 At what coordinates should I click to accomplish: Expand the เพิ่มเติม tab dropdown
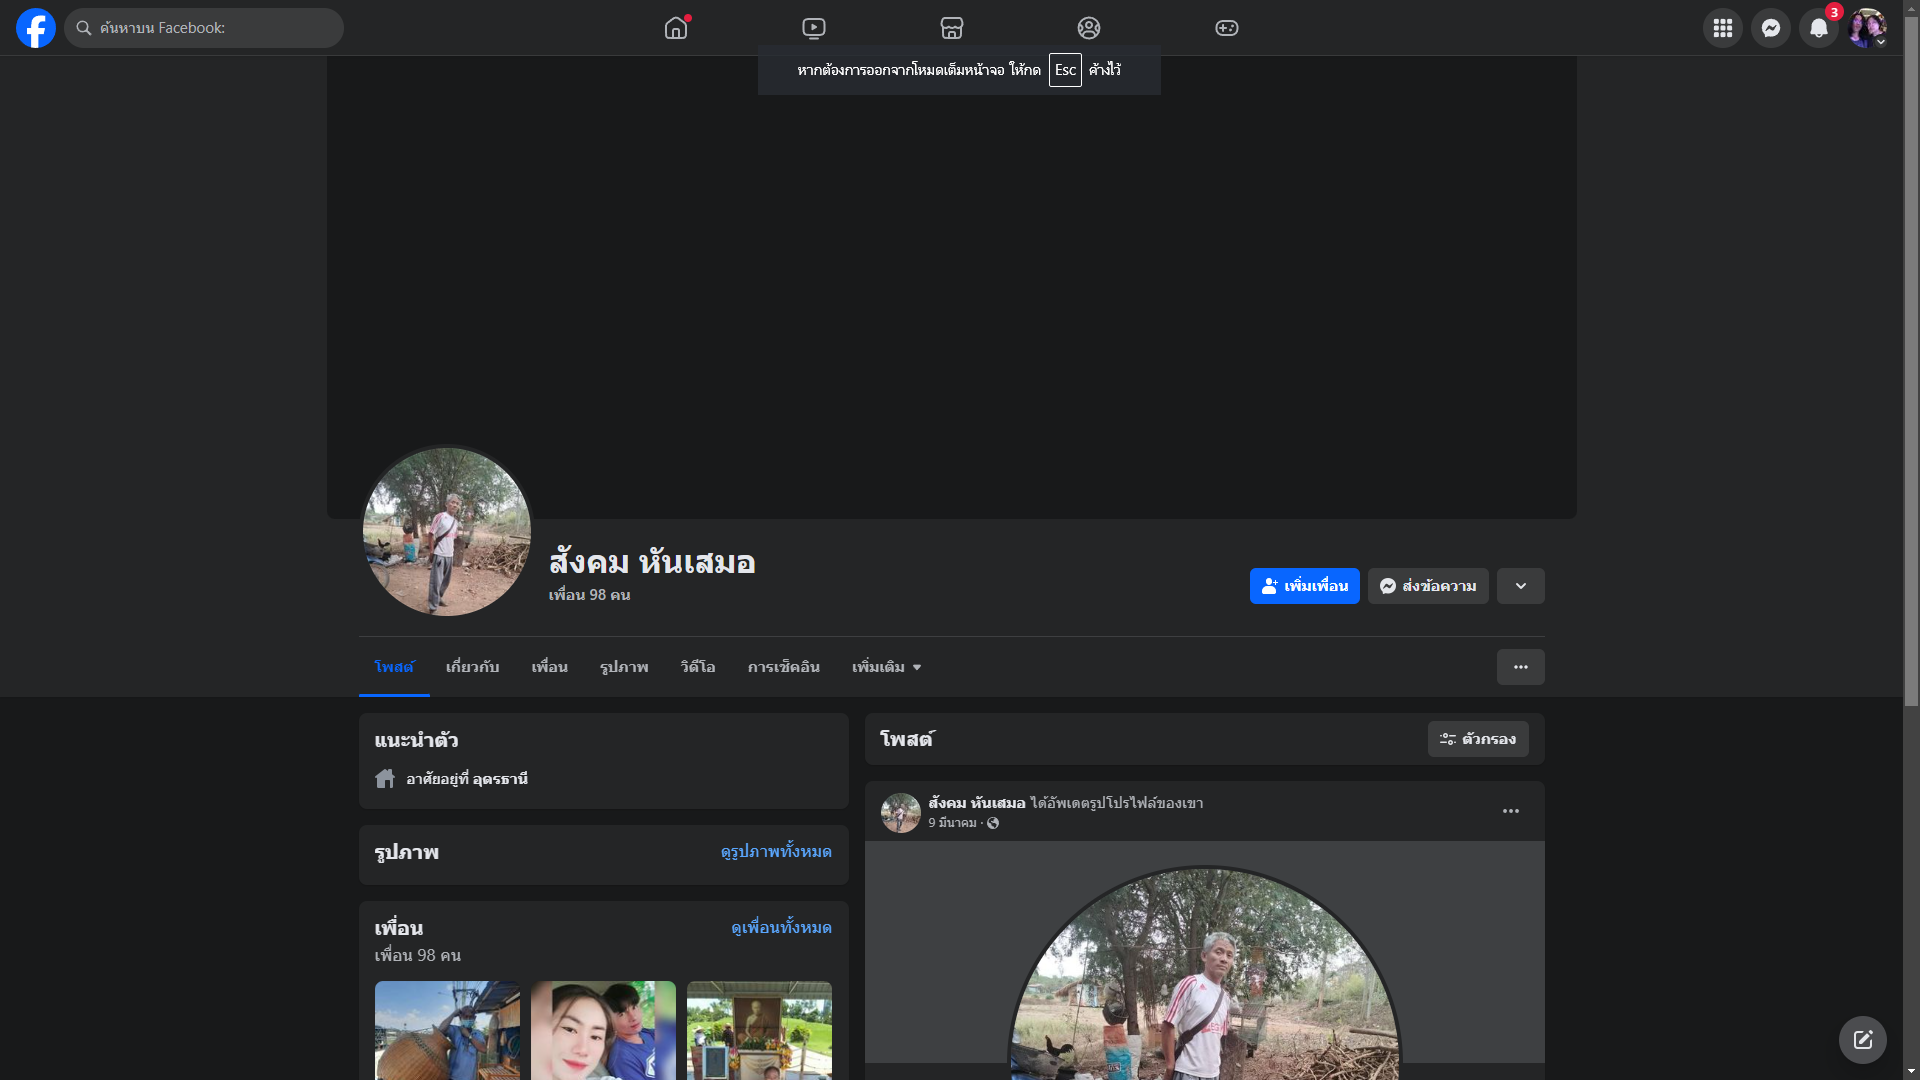(x=886, y=667)
